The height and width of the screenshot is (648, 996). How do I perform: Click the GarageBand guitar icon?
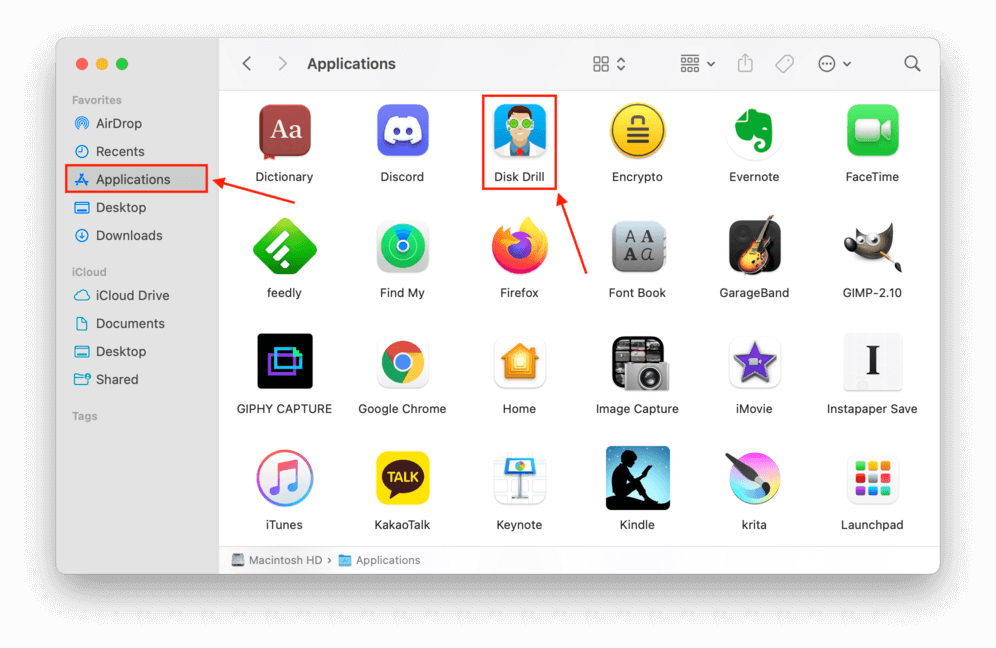tap(754, 245)
